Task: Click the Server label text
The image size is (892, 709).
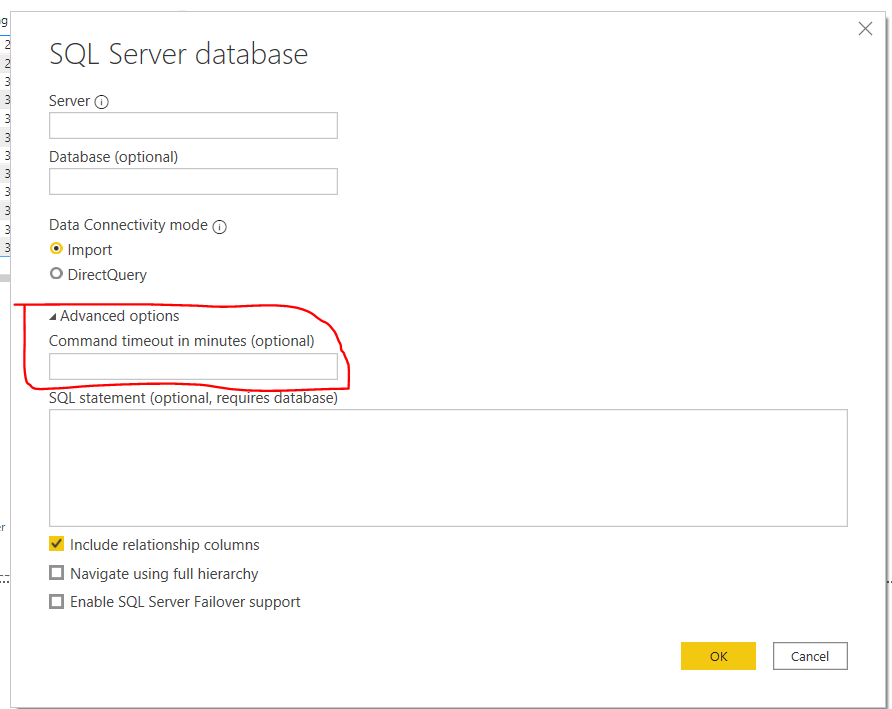Action: pos(70,100)
